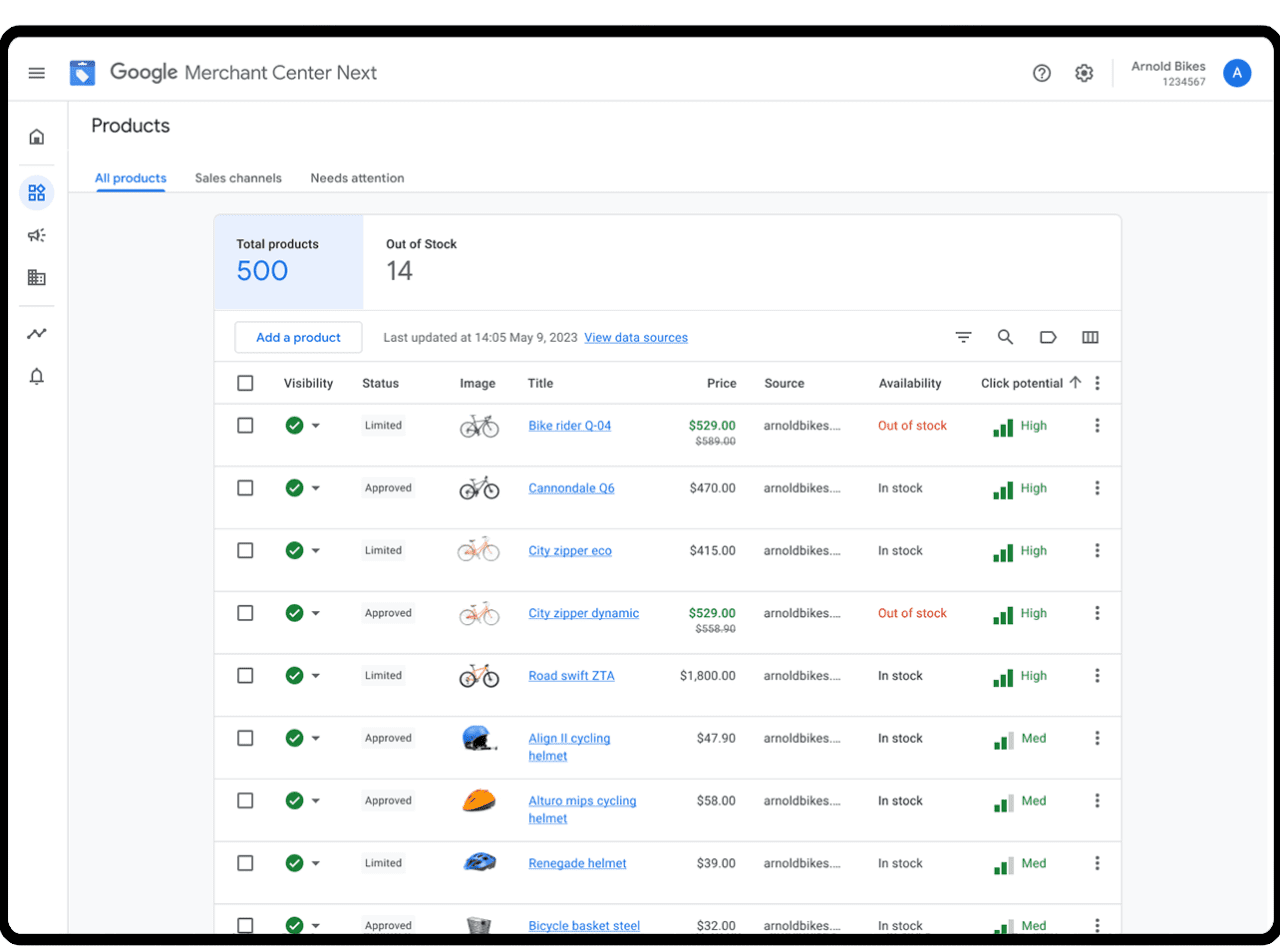Screen dimensions: 1280x946
Task: Click the Add a product button
Action: pyautogui.click(x=298, y=337)
